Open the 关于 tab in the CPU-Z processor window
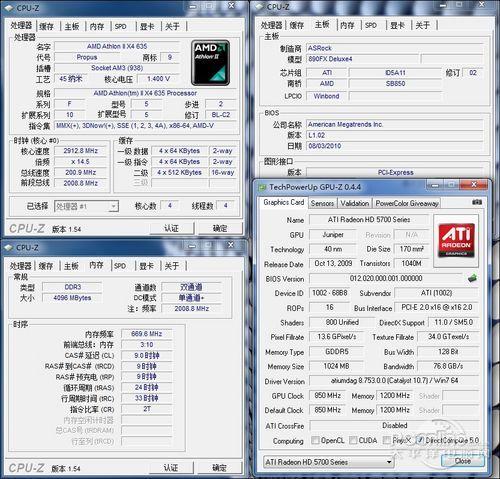Screen dimensions: 500x479 172,26
